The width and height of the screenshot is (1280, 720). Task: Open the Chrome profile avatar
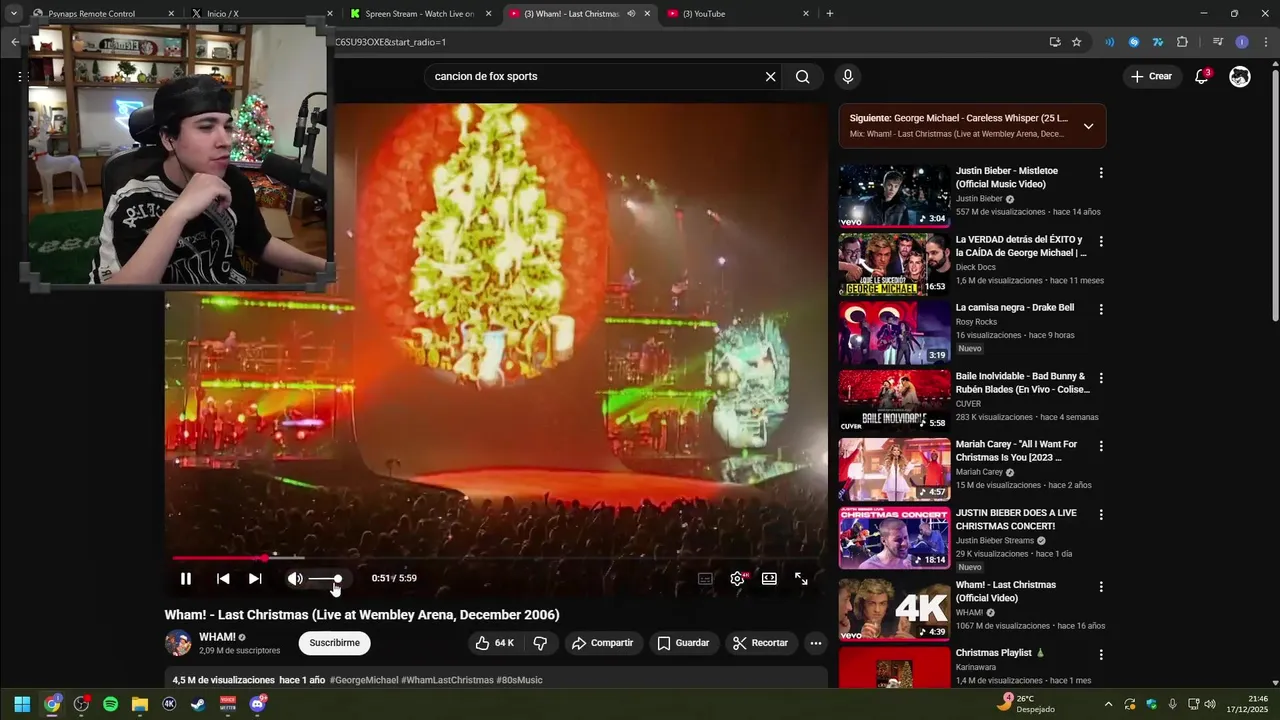(1242, 42)
